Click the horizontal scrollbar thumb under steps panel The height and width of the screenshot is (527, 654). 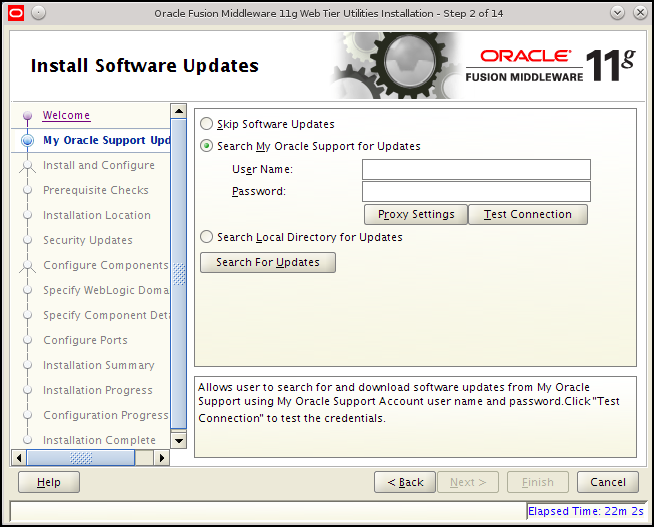pos(81,458)
